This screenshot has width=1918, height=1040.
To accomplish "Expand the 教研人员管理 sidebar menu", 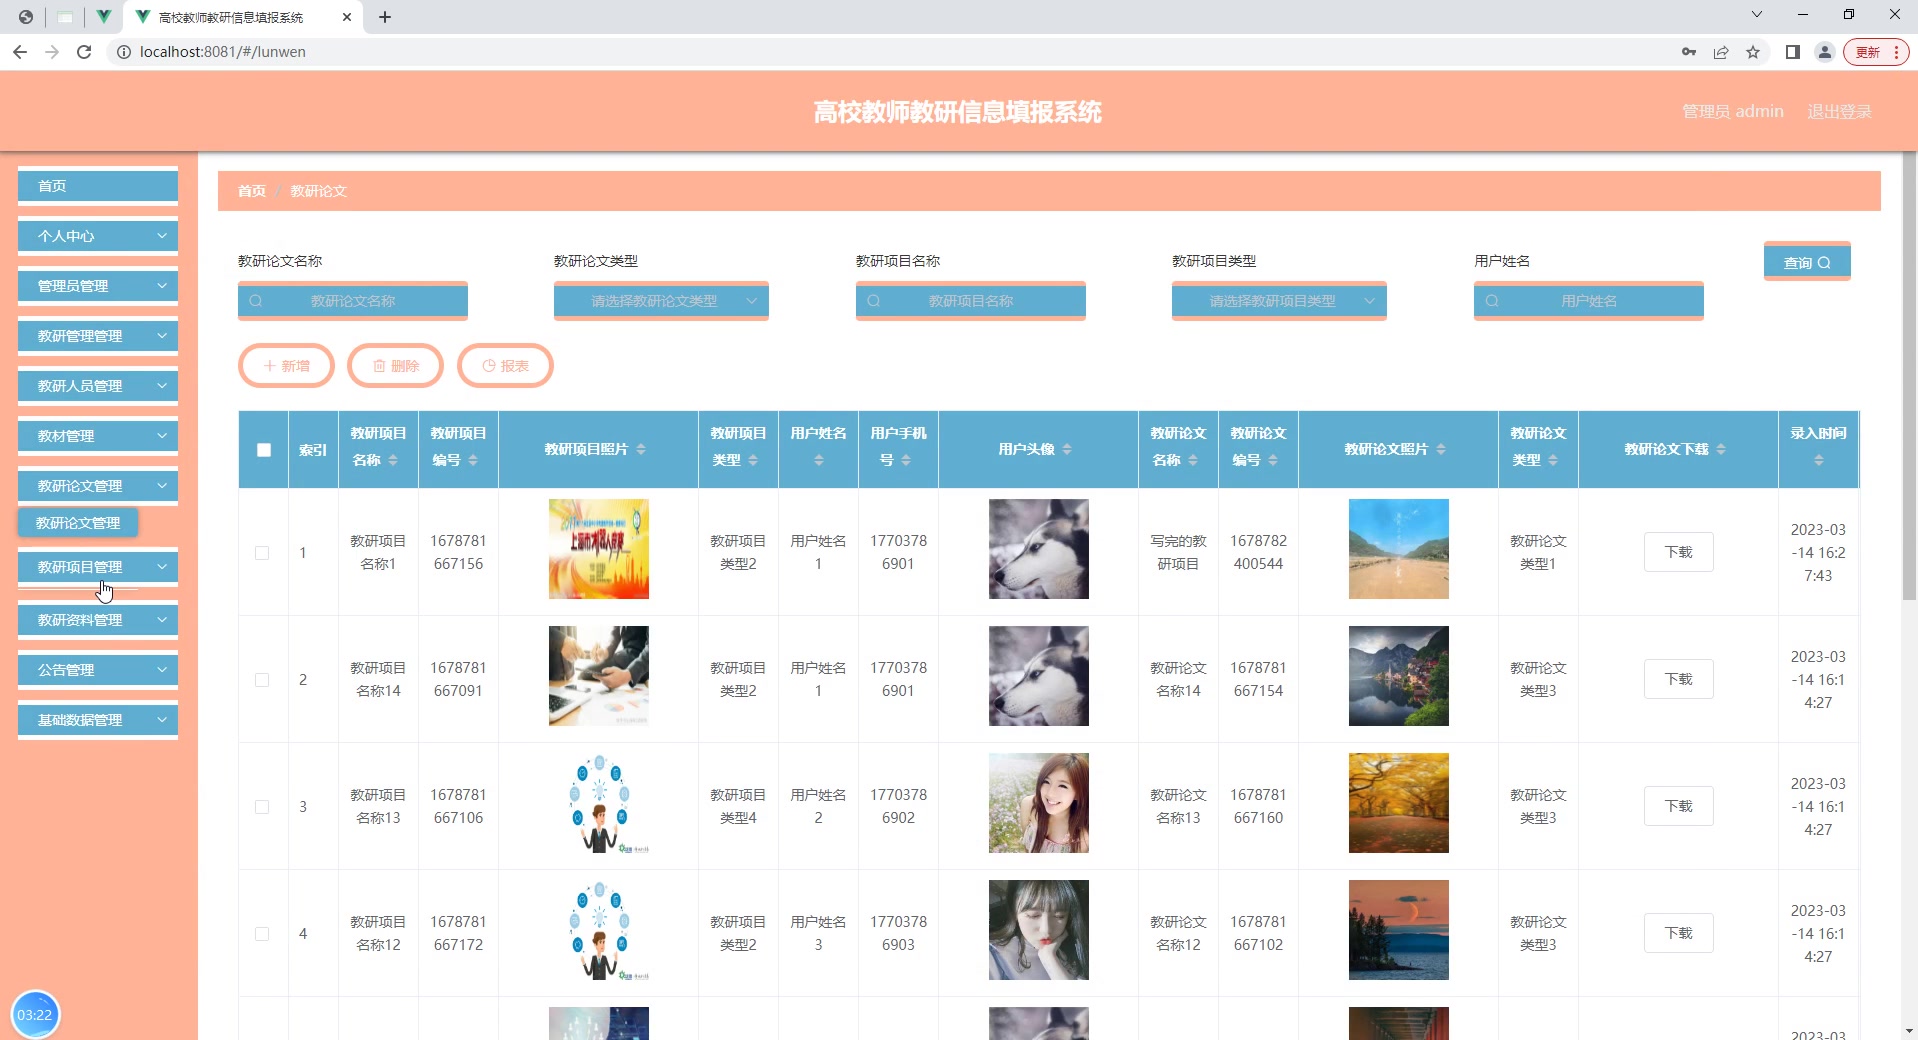I will pyautogui.click(x=98, y=386).
